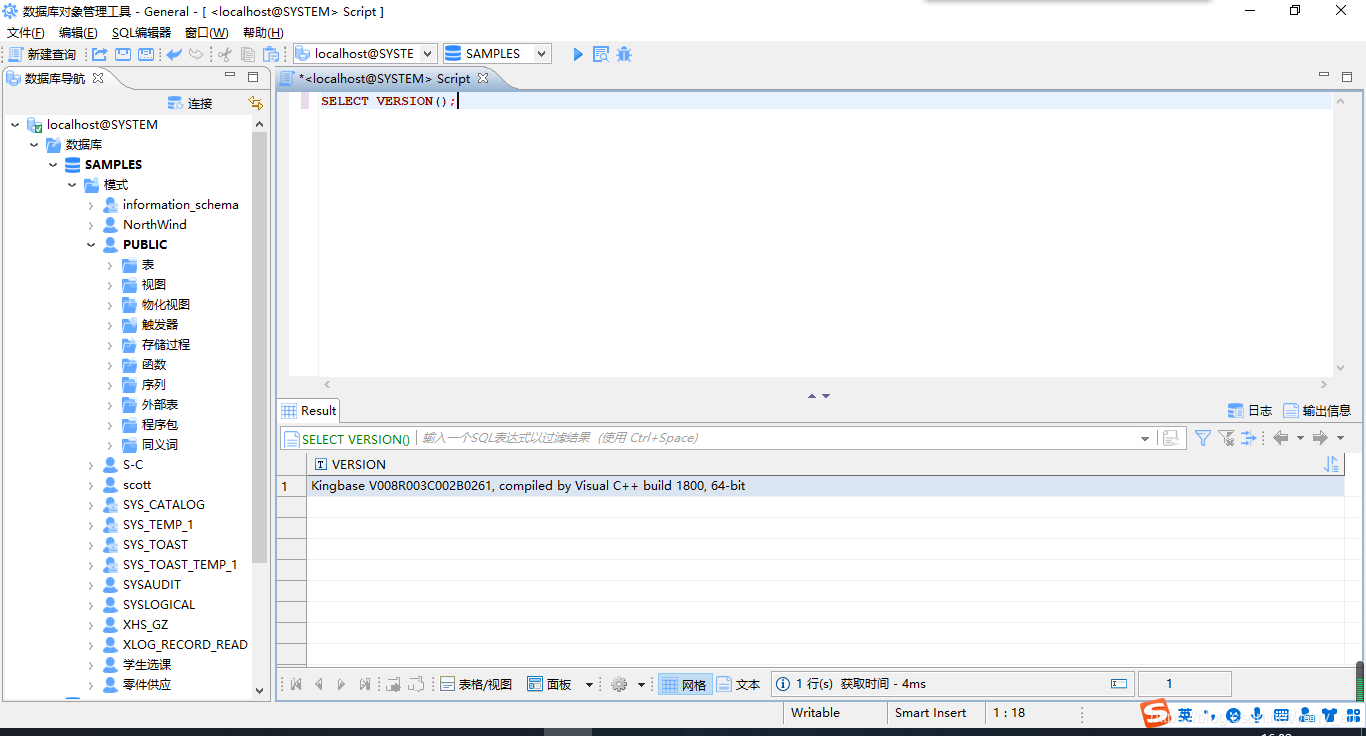Click the remove filter funnel icon
1366x736 pixels.
tap(1226, 438)
